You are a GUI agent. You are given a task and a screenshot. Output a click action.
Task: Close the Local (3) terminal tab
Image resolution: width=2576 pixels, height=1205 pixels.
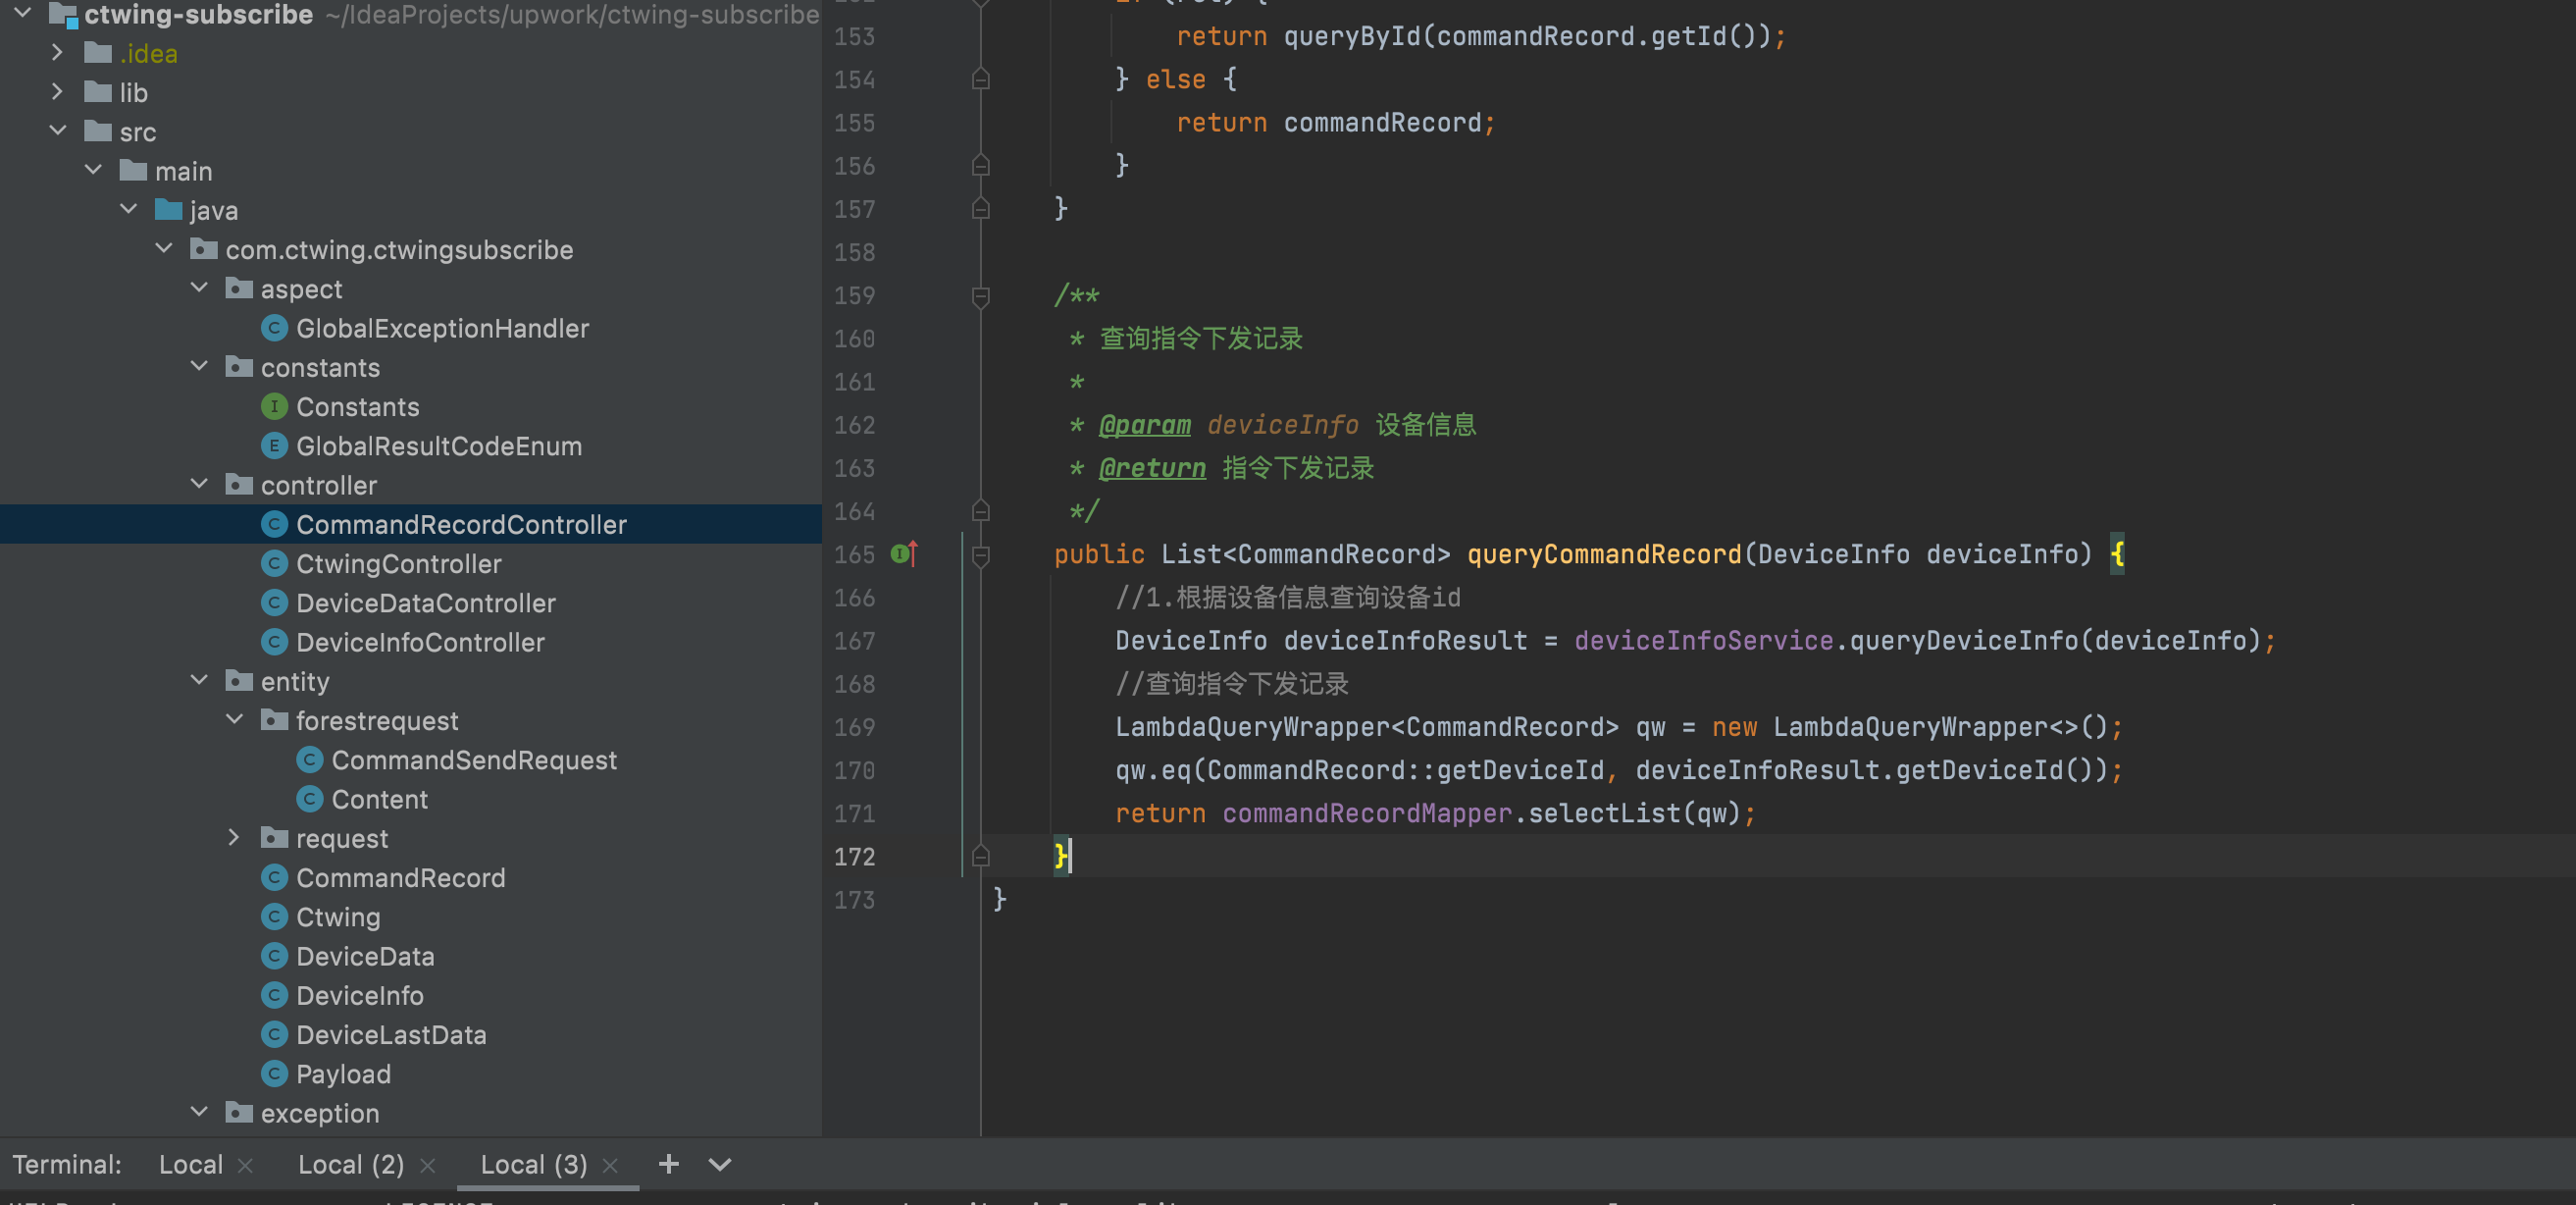click(x=611, y=1166)
